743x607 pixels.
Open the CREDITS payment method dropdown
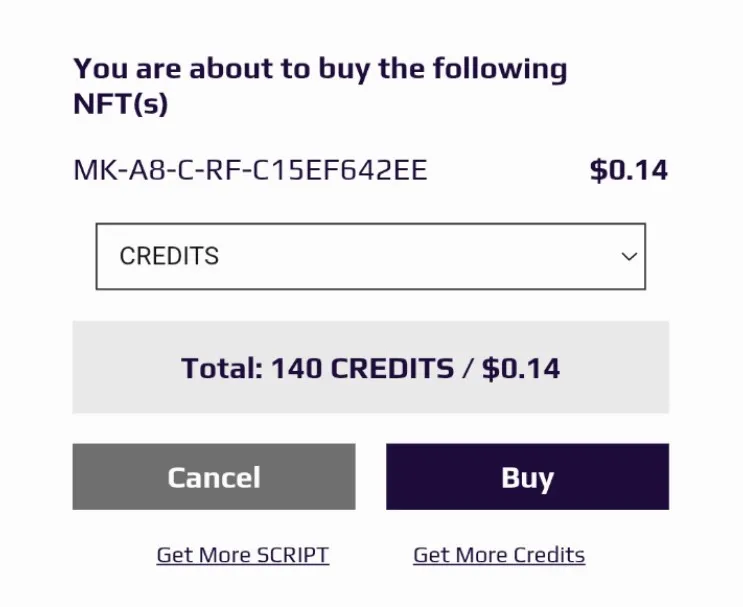click(x=371, y=256)
